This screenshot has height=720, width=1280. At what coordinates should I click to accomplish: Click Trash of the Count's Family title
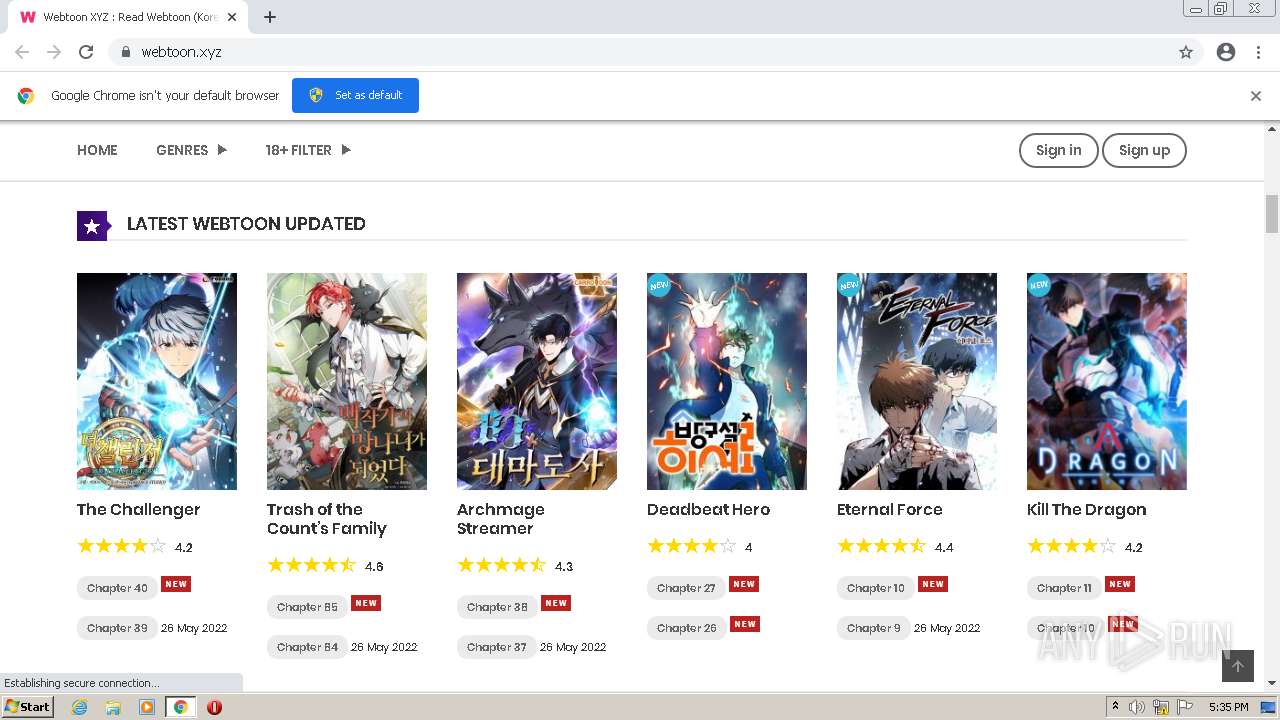tap(326, 519)
